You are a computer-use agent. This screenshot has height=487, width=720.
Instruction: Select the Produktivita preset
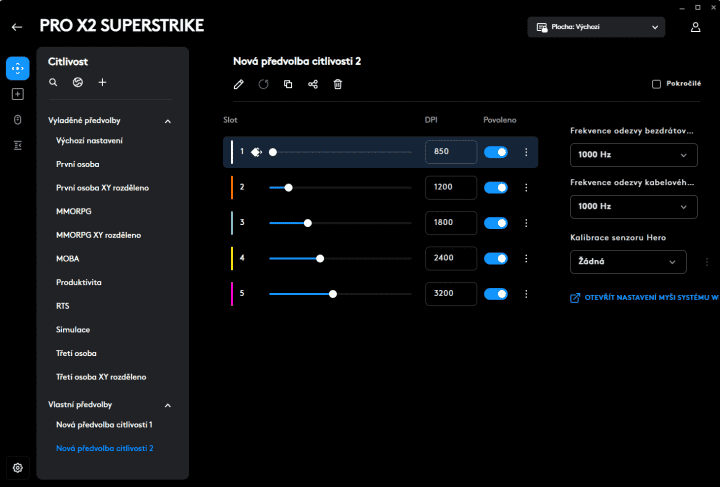pos(79,282)
